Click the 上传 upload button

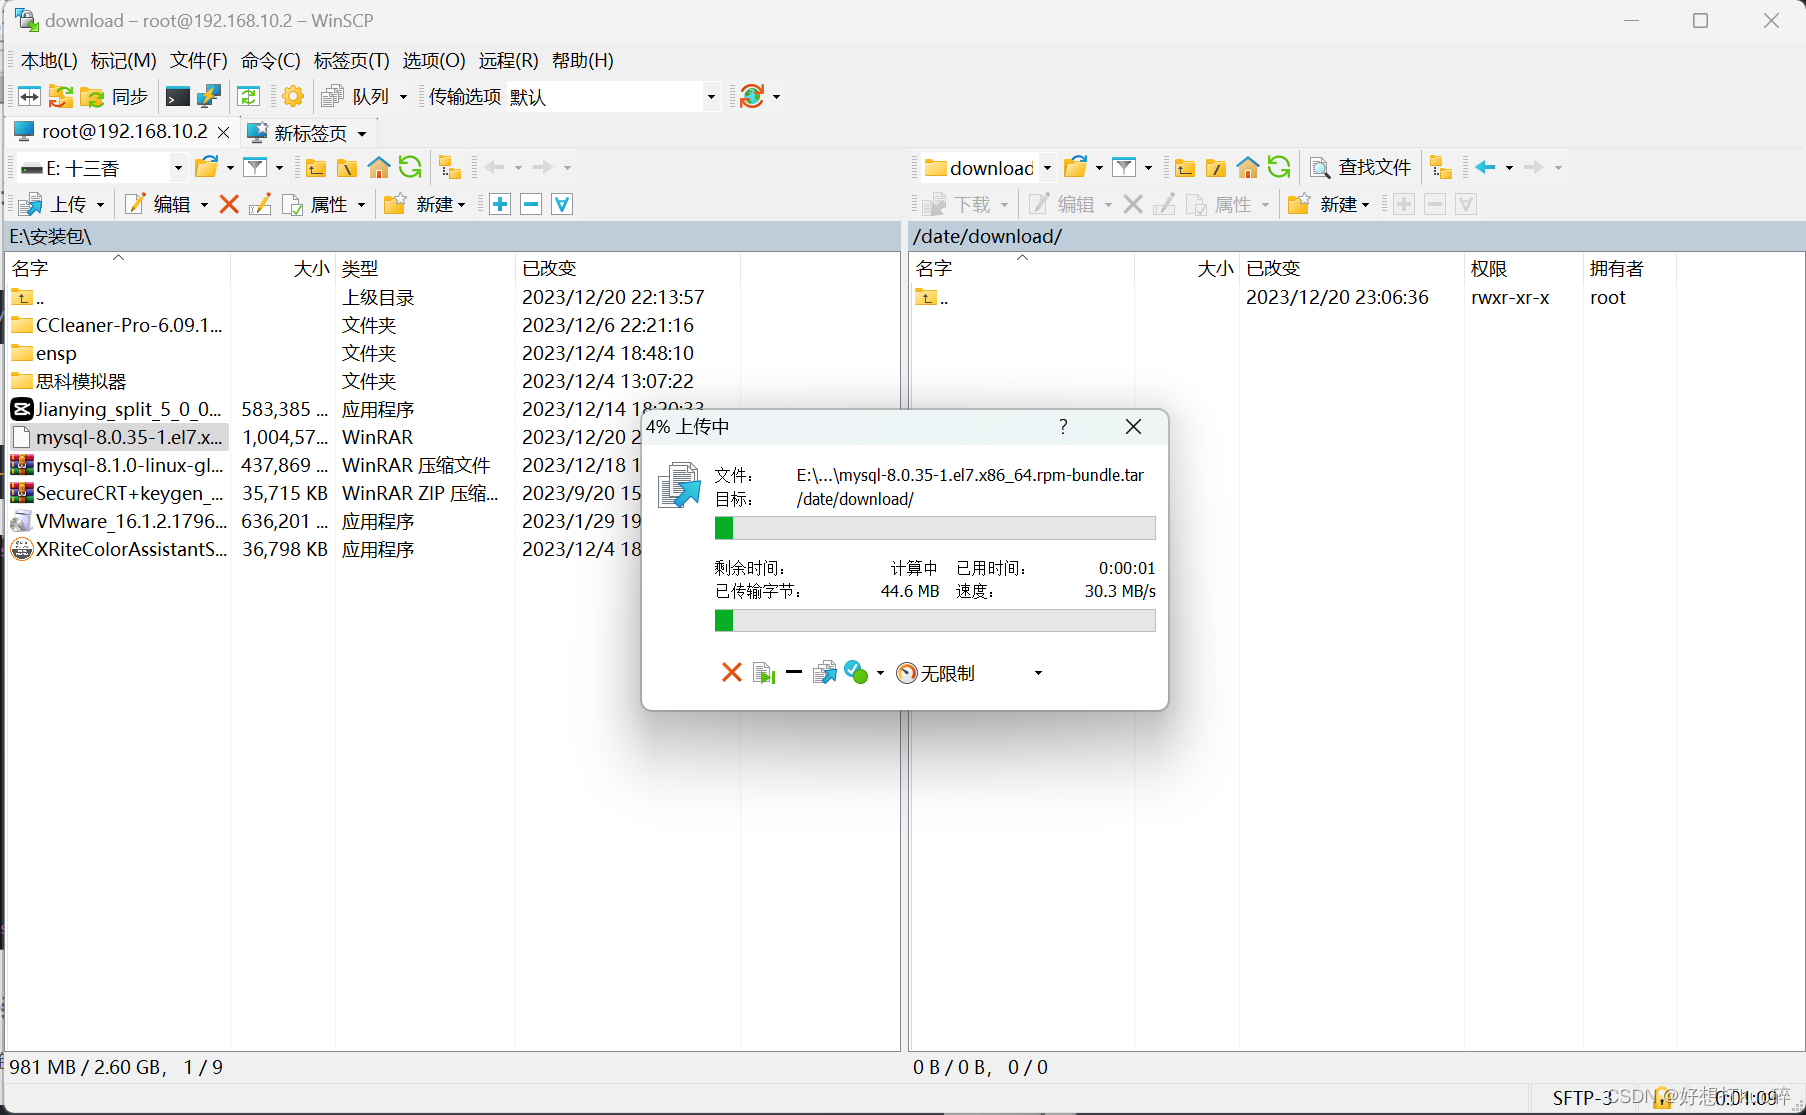pyautogui.click(x=55, y=204)
